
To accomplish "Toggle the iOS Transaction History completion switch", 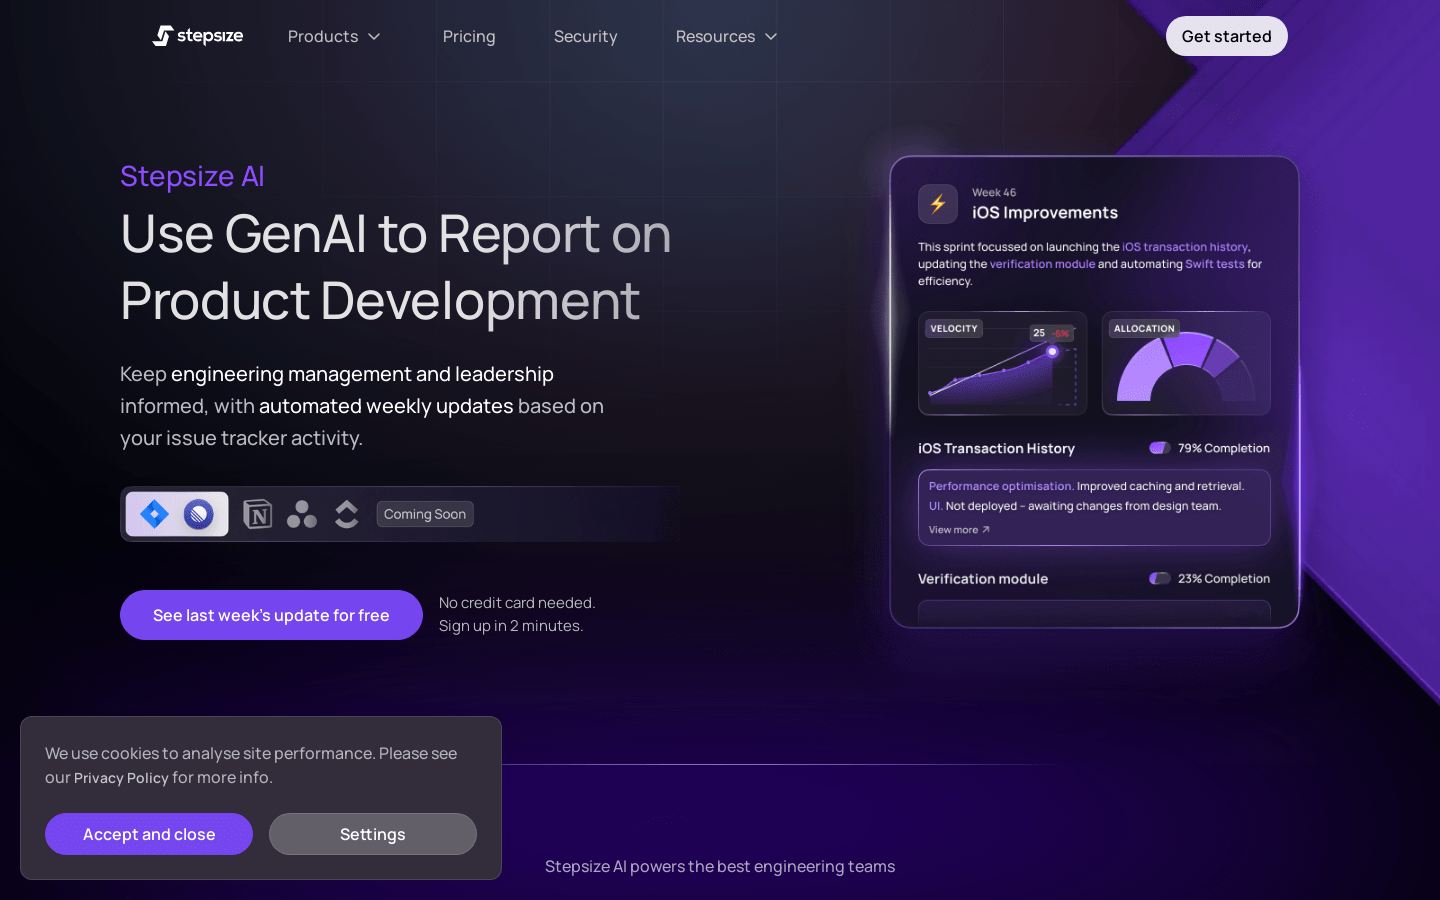I will click(1160, 448).
